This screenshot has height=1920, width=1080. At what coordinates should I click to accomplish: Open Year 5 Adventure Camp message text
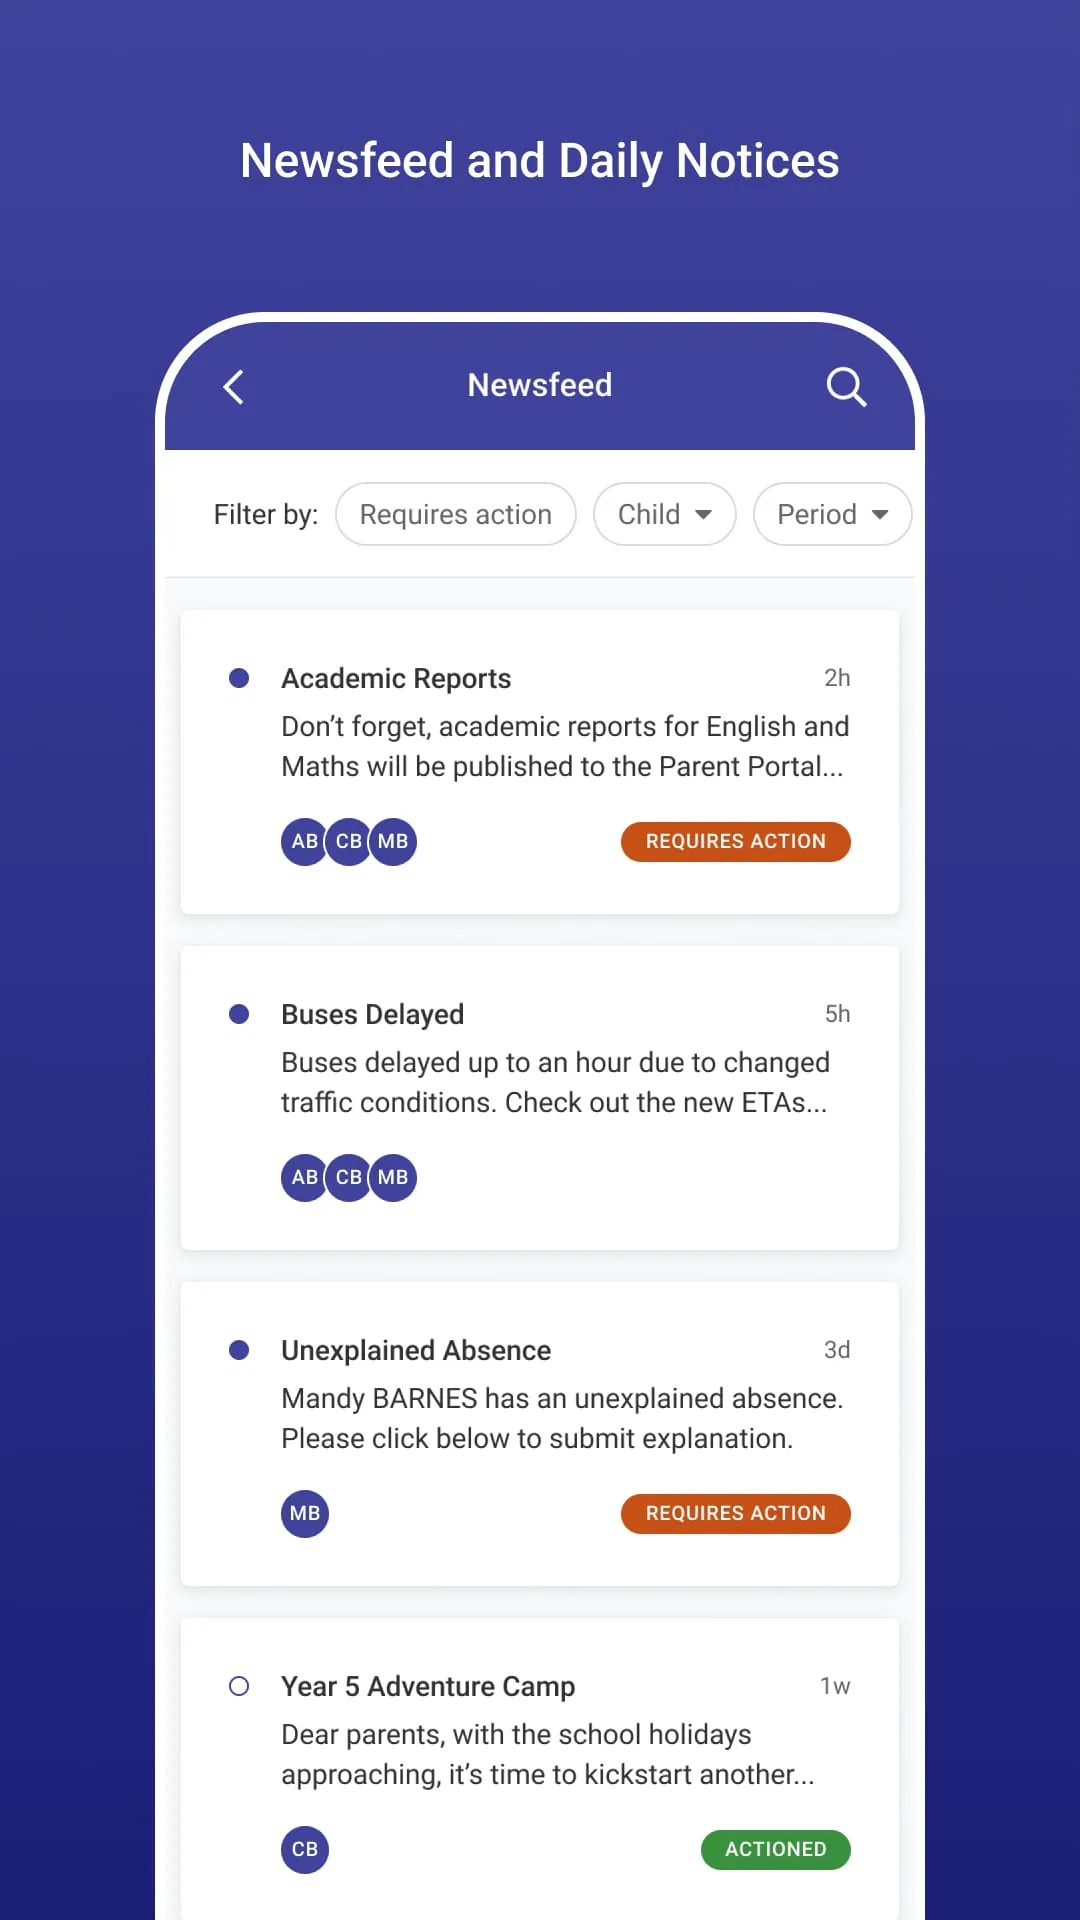tap(547, 1754)
